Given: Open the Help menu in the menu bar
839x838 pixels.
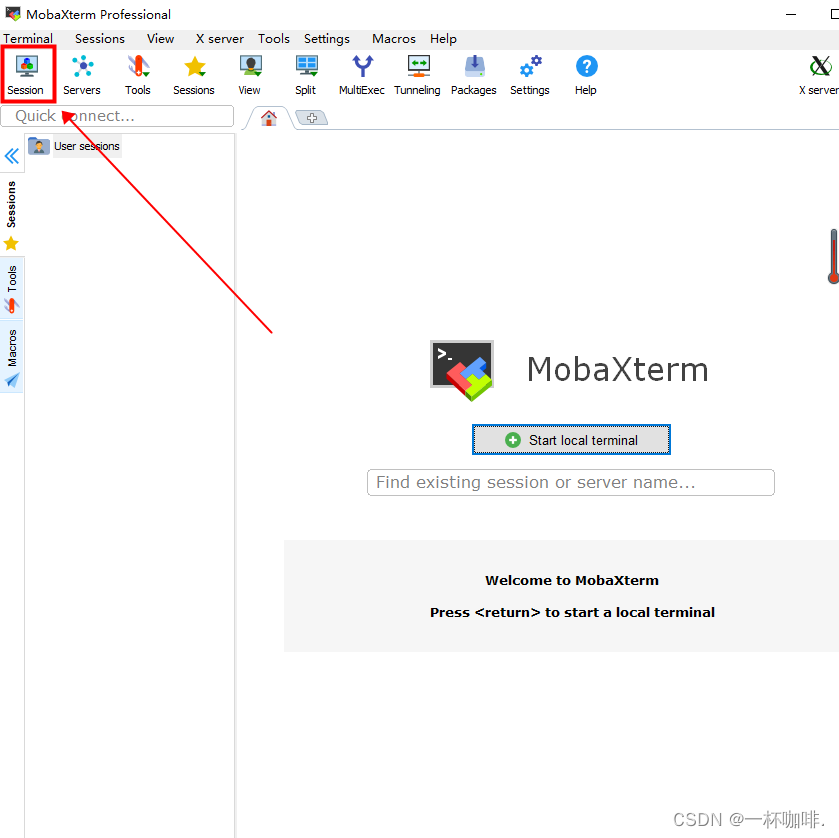Looking at the screenshot, I should click(x=443, y=39).
